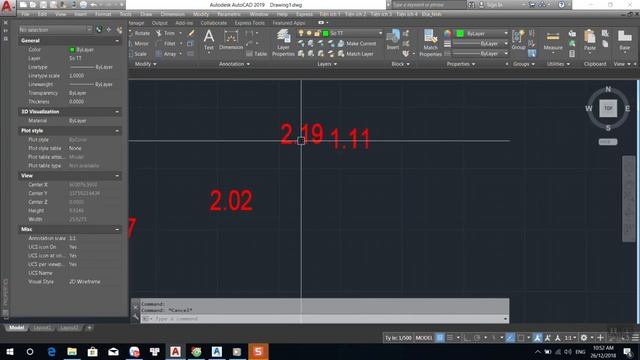Click the Group tool

pyautogui.click(x=518, y=40)
